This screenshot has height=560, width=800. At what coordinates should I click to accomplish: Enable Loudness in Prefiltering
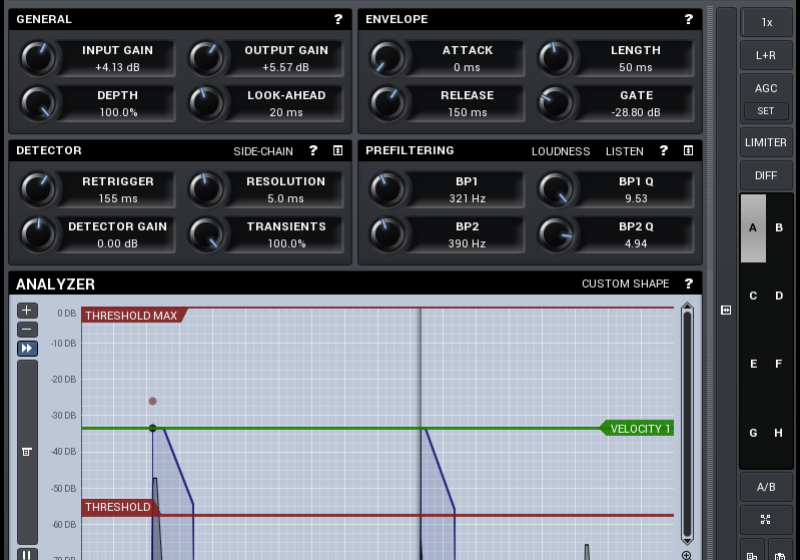click(560, 151)
